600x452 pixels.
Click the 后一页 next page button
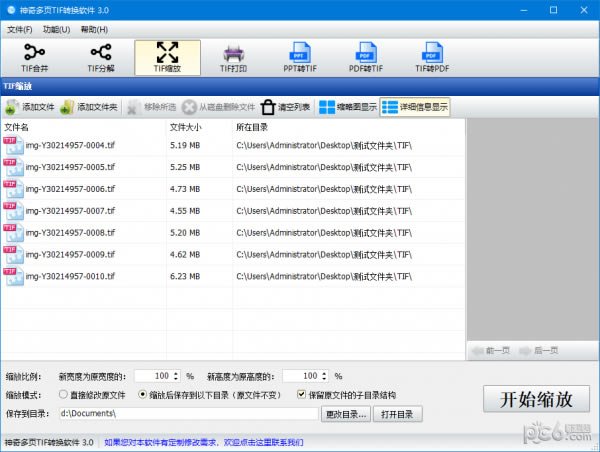click(x=540, y=350)
